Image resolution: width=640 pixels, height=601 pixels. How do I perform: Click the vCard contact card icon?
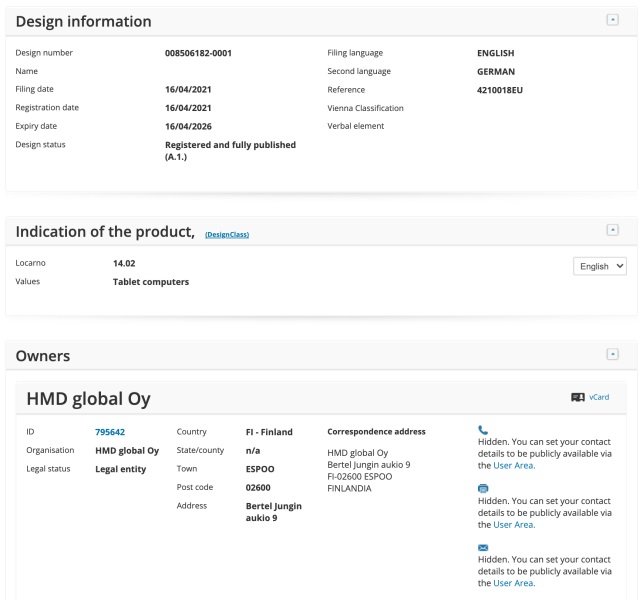click(x=577, y=397)
